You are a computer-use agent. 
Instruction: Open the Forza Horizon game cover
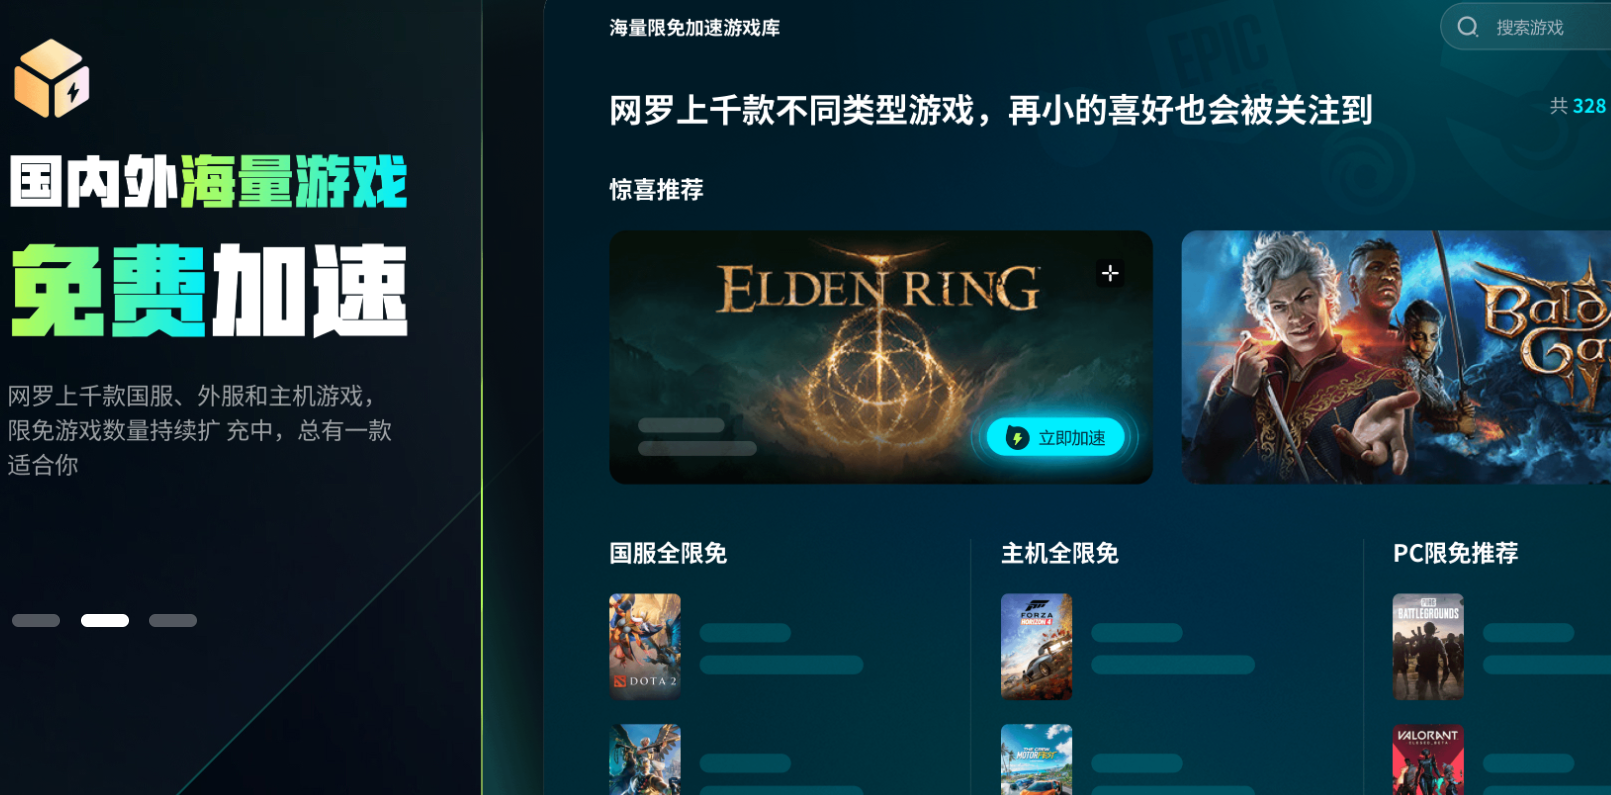(x=1037, y=646)
